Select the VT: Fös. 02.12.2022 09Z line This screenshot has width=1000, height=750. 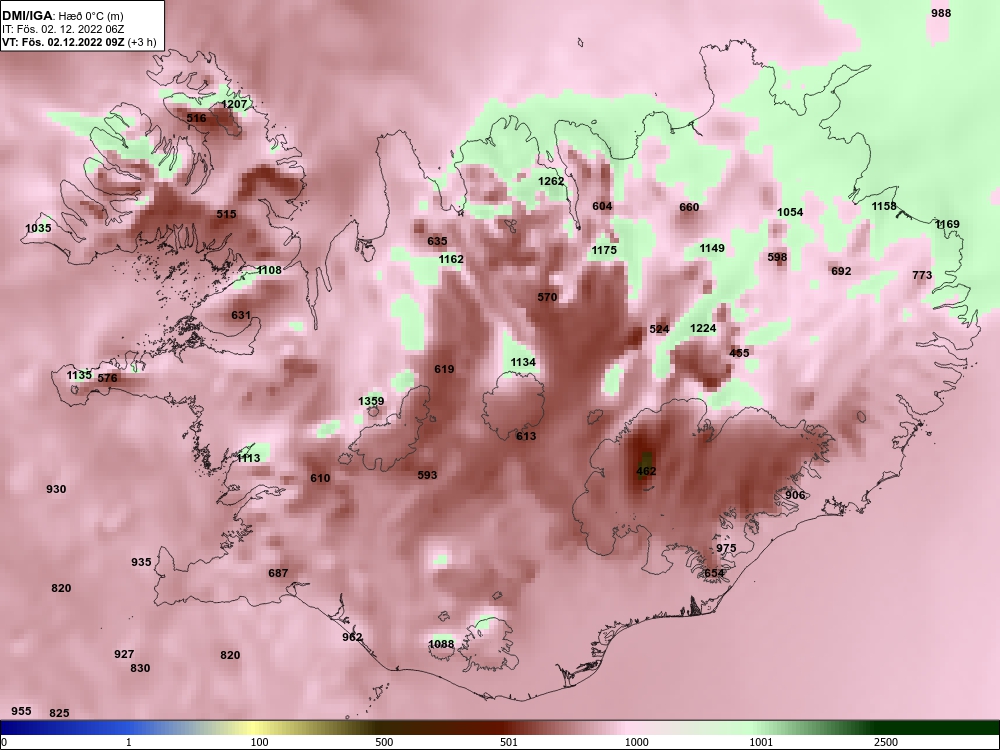78,43
